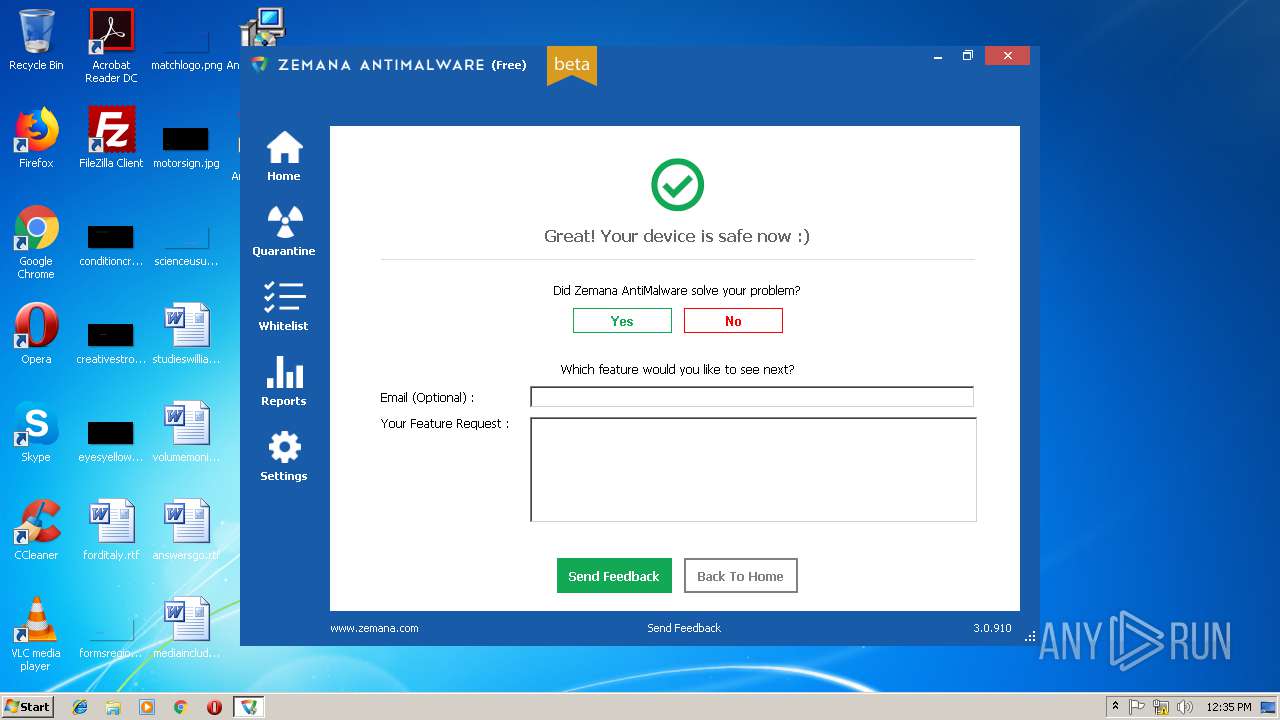Viewport: 1280px width, 720px height.
Task: Select the Firefox desktop icon
Action: point(36,138)
